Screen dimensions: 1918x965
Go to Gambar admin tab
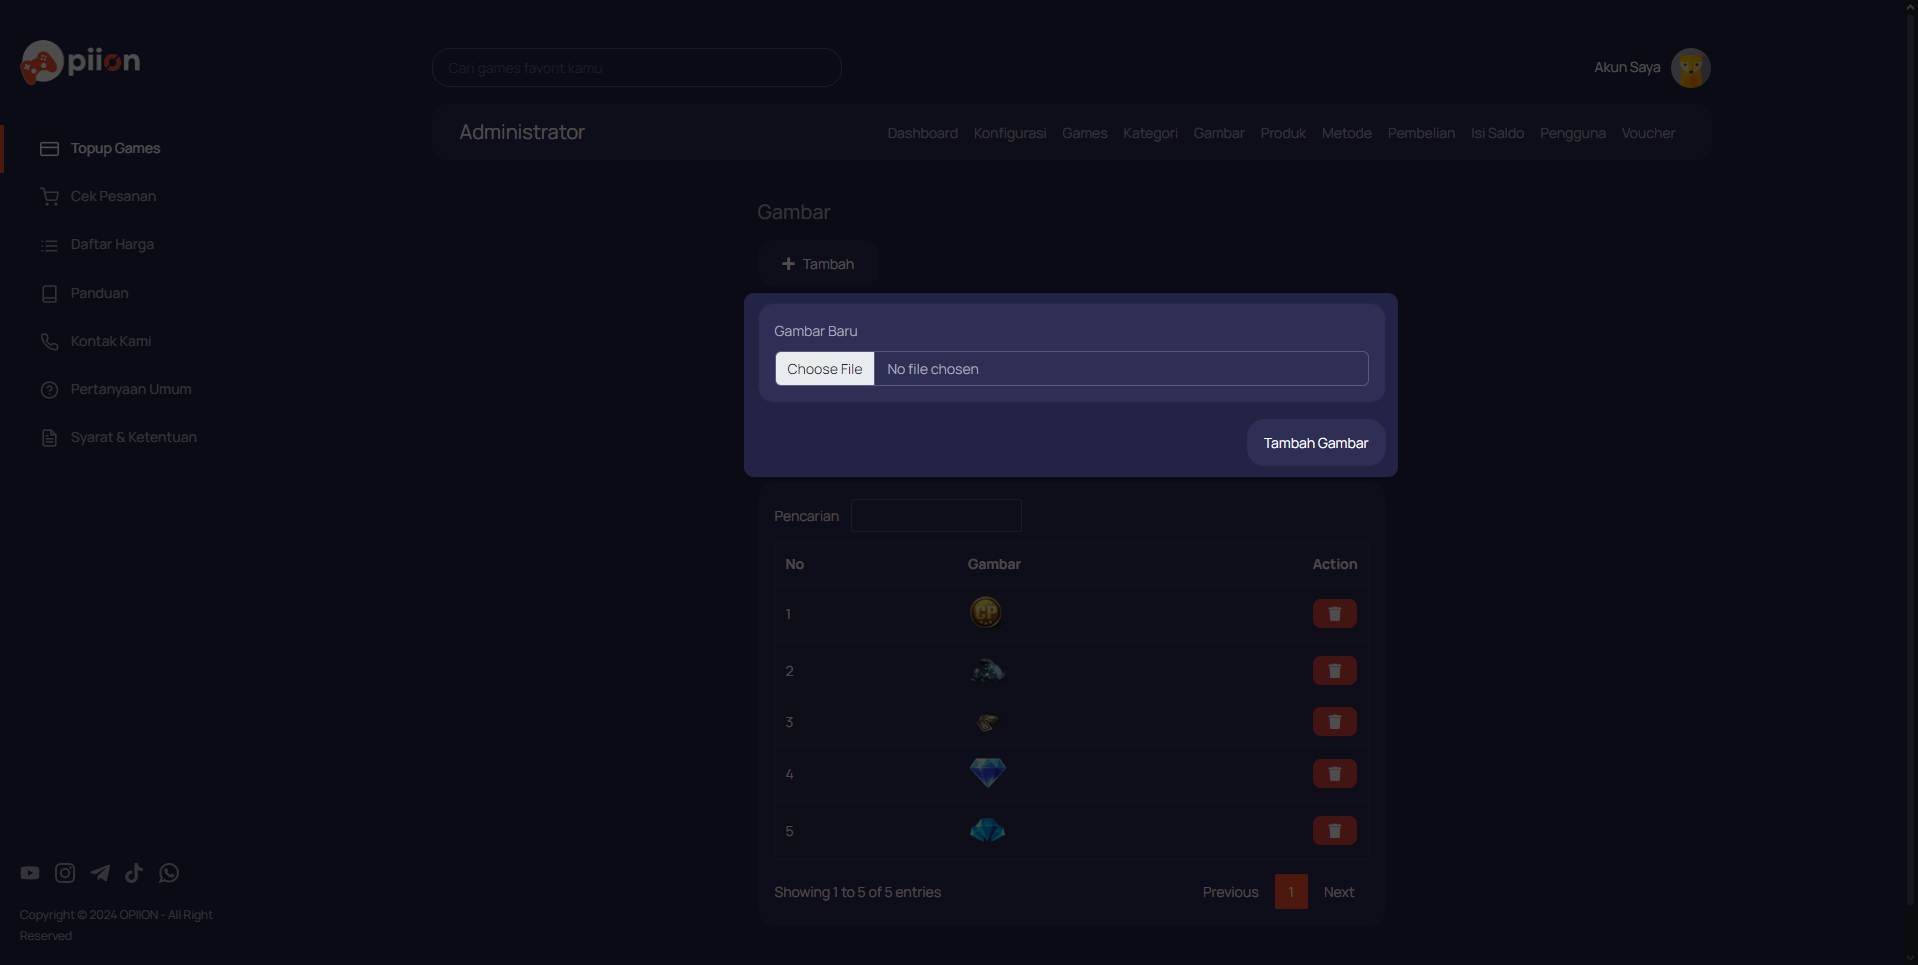point(1219,133)
